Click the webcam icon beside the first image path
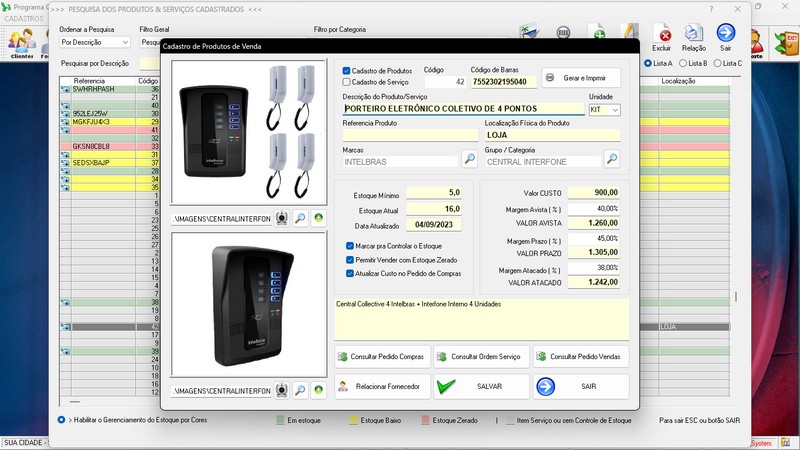Screen dimensions: 800x450 tap(282, 217)
